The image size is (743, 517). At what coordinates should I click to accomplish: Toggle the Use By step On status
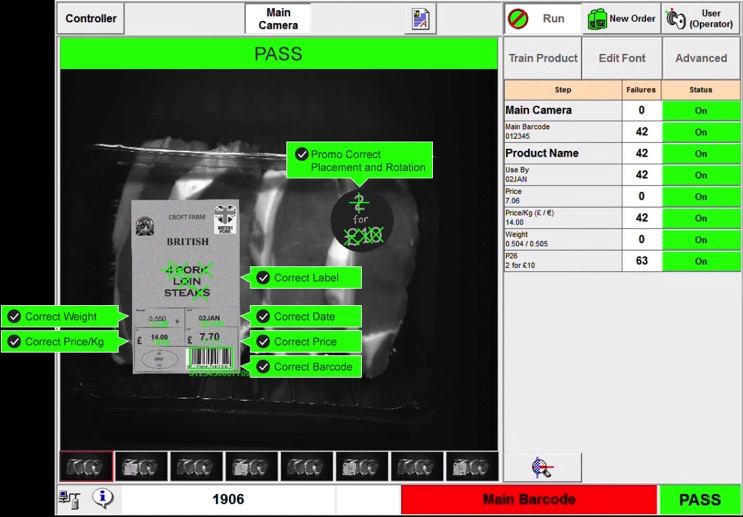point(701,175)
